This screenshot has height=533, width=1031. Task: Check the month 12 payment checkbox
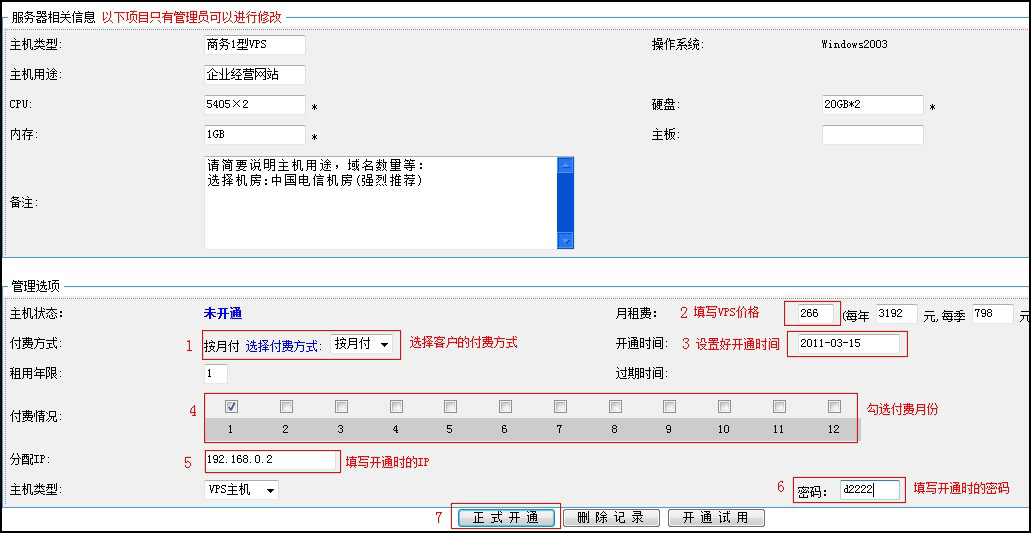(834, 407)
